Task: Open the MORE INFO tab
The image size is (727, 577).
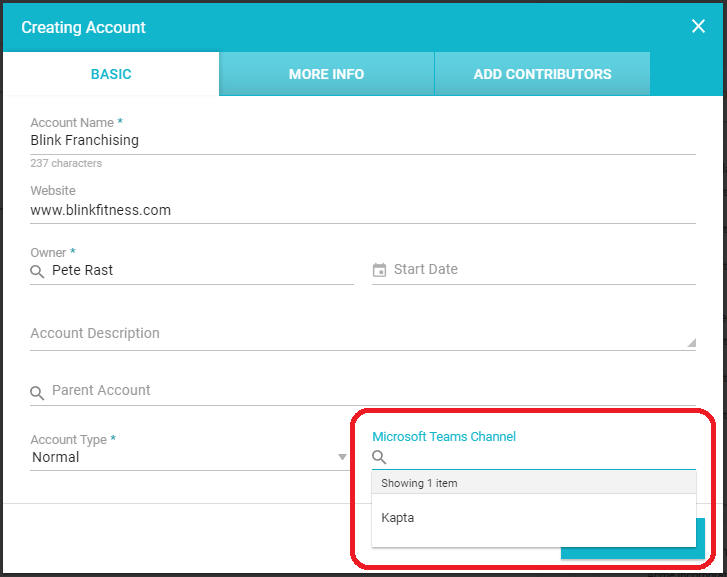Action: (326, 74)
